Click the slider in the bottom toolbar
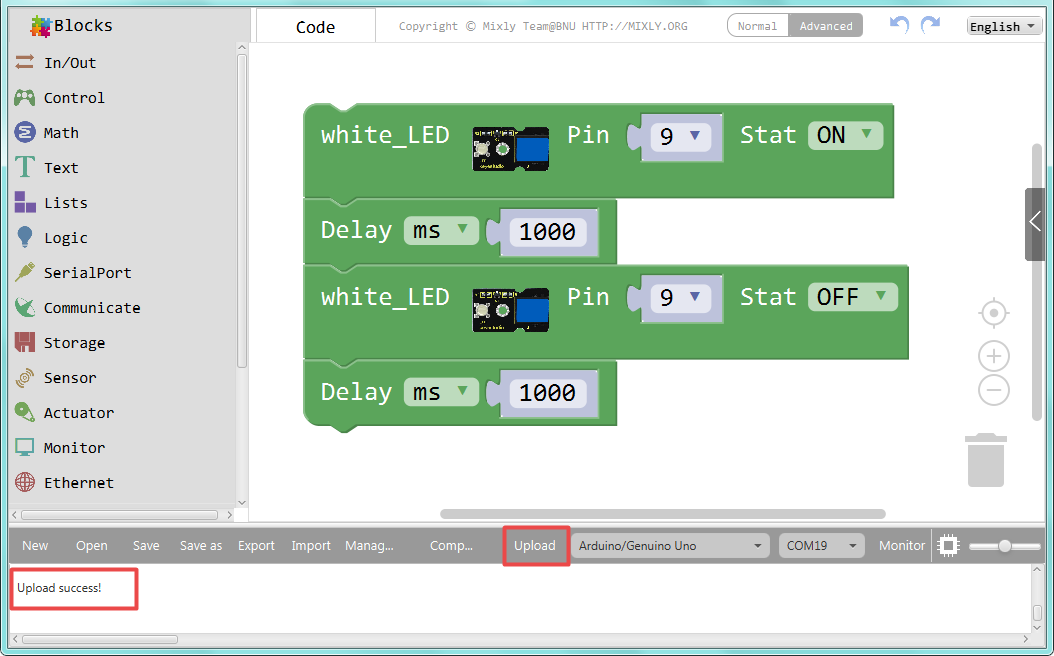This screenshot has height=656, width=1054. tap(1005, 546)
